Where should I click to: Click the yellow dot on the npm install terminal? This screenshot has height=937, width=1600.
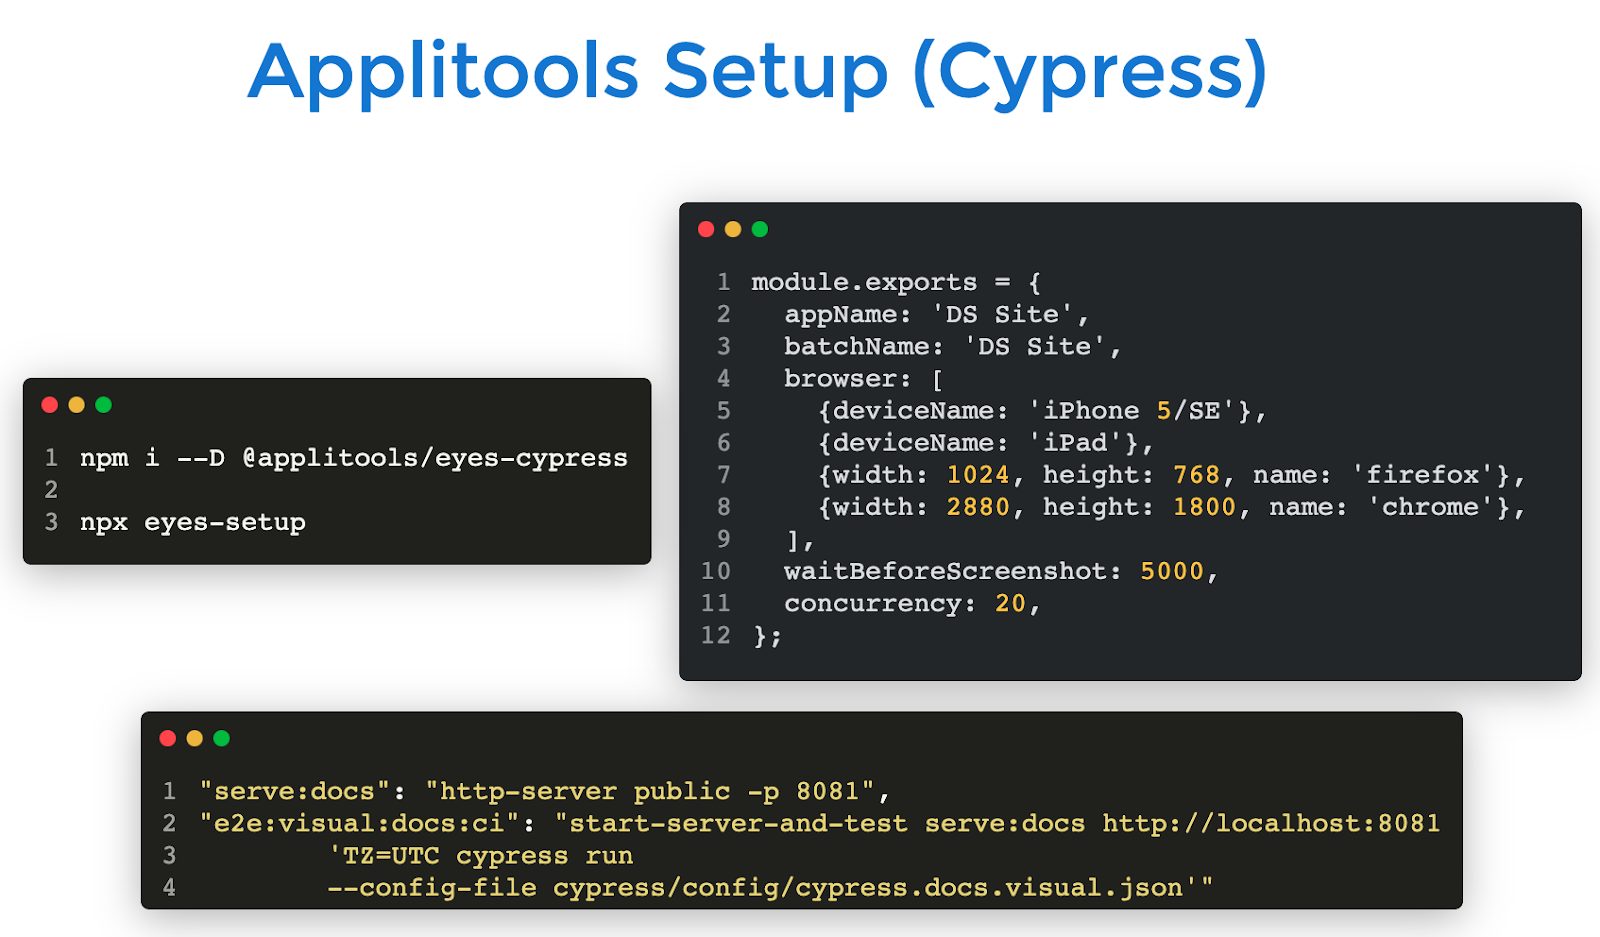pyautogui.click(x=77, y=405)
